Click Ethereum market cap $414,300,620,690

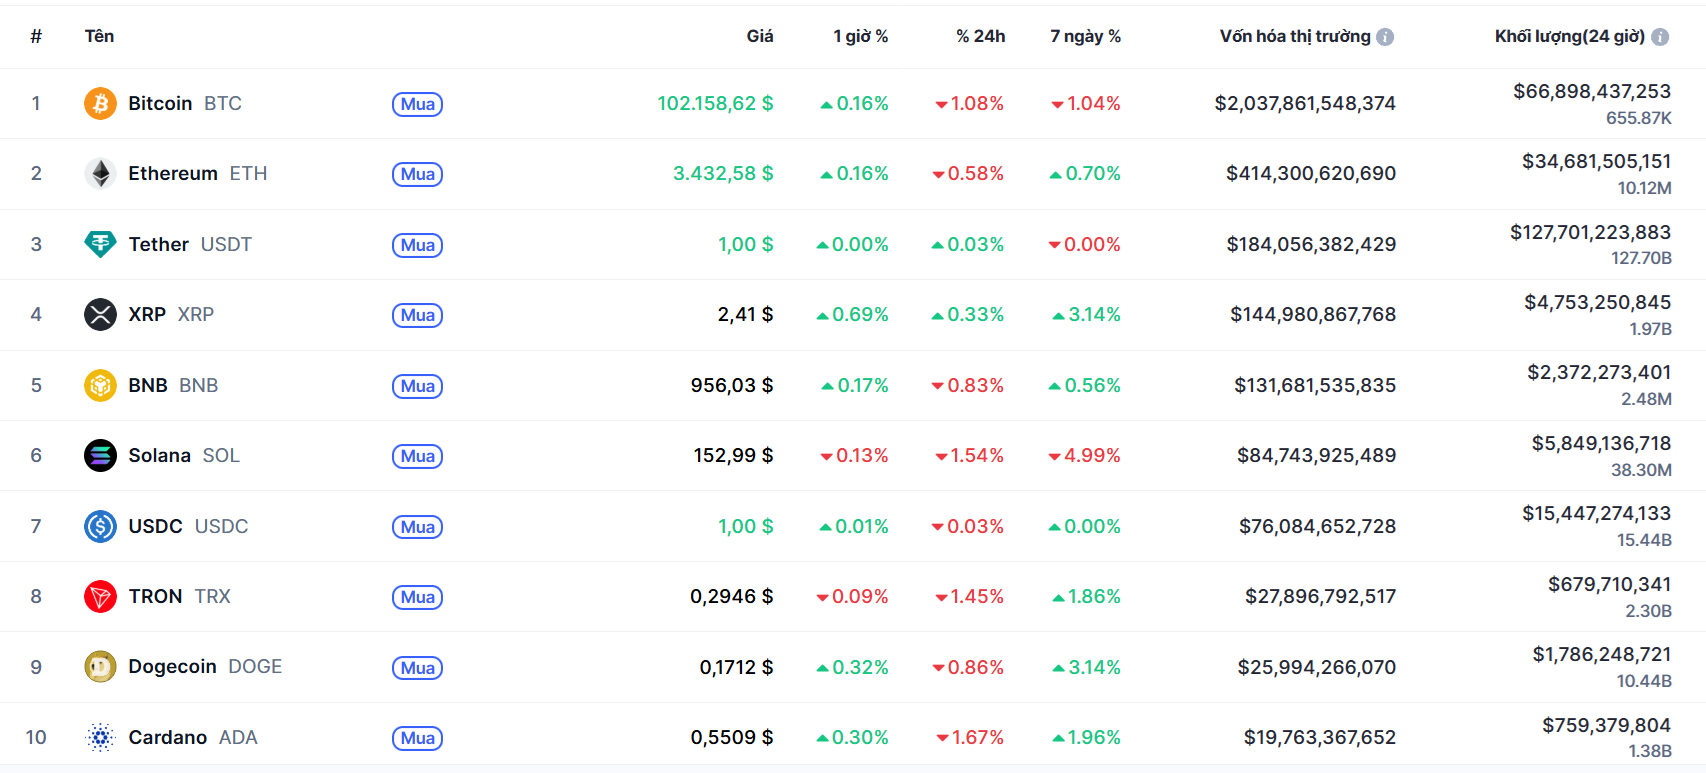click(1311, 174)
